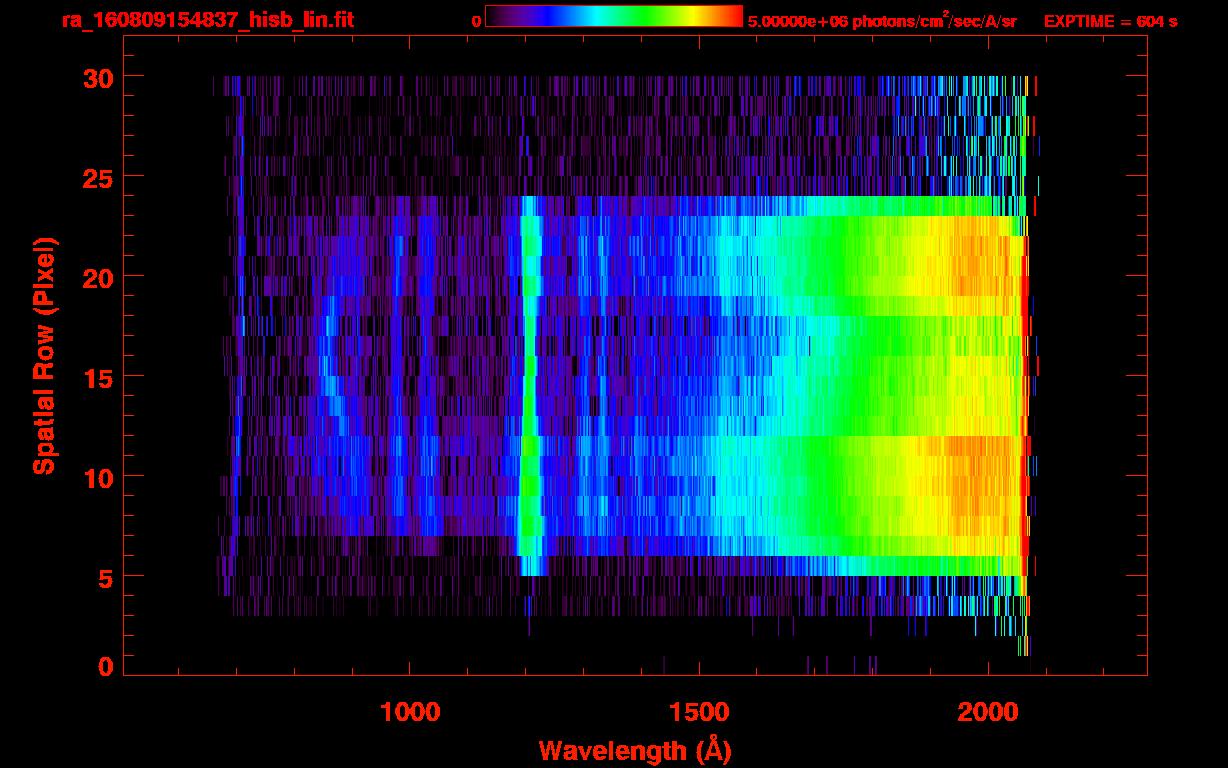The height and width of the screenshot is (768, 1228).
Task: Click the filename ra_160809154837_hisb_lin.fit
Action: (207, 20)
